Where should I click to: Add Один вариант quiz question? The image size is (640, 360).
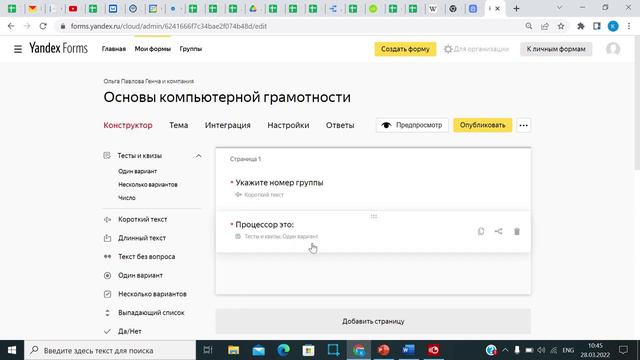pos(138,171)
